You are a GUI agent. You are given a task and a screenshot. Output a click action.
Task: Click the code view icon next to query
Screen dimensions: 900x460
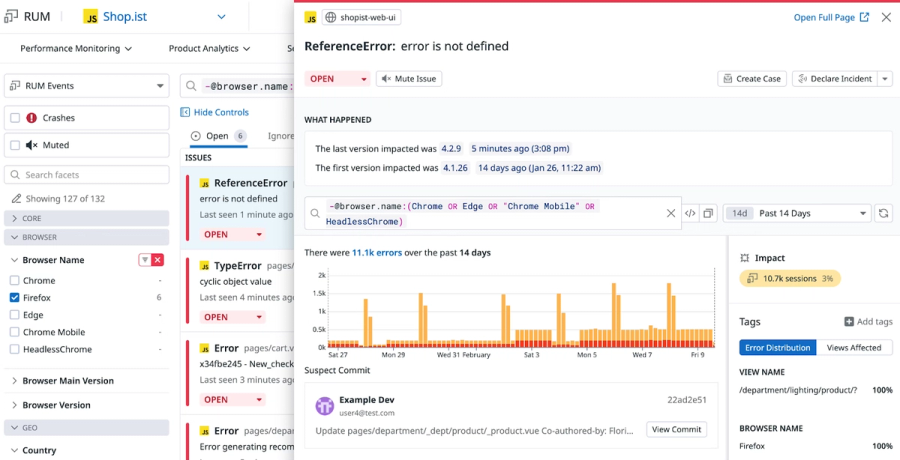[690, 214]
